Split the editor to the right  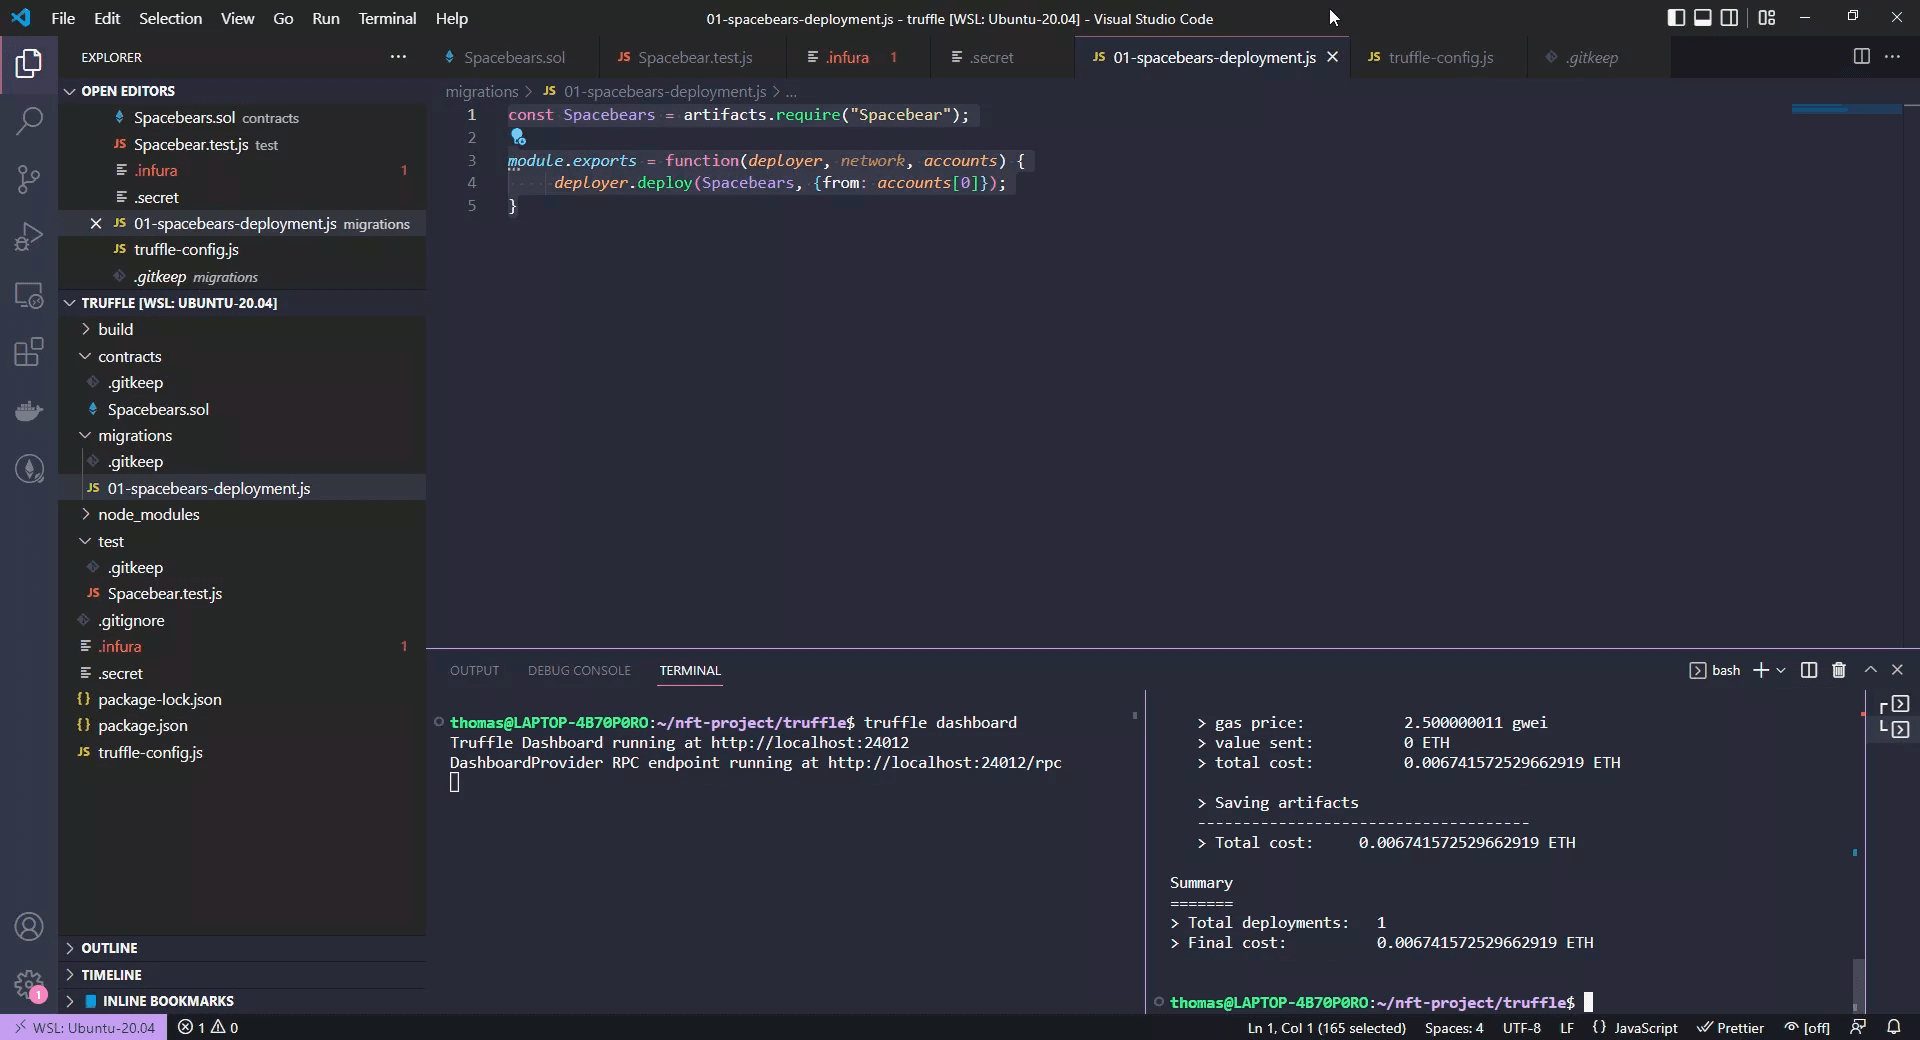pyautogui.click(x=1861, y=57)
